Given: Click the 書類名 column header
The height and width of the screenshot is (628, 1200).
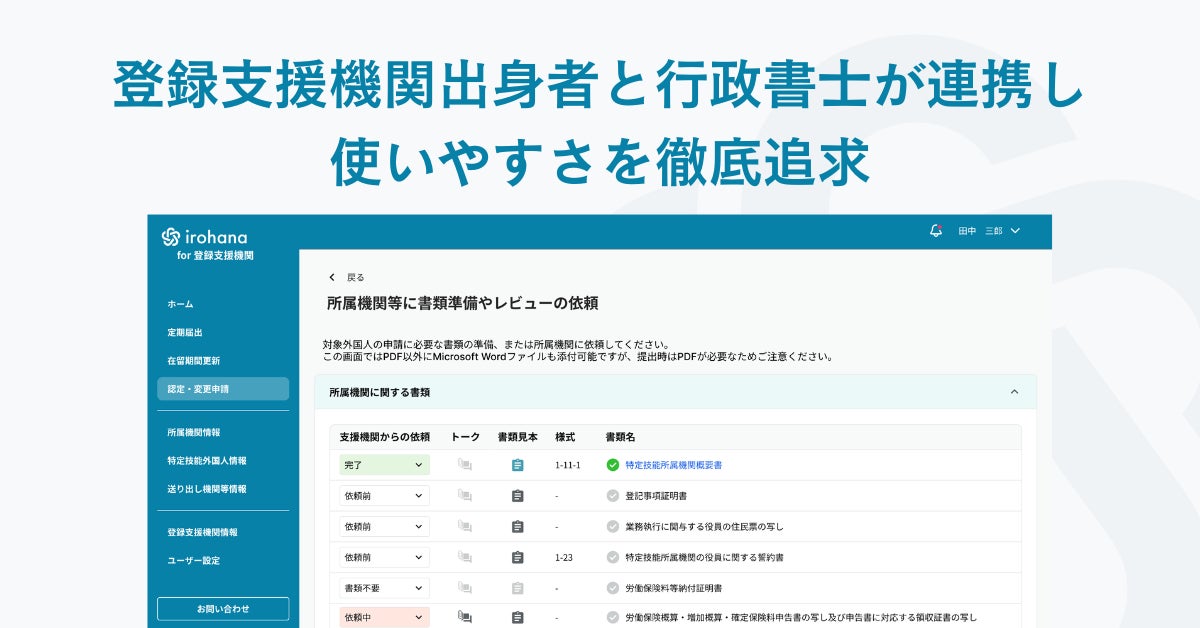Looking at the screenshot, I should (620, 437).
